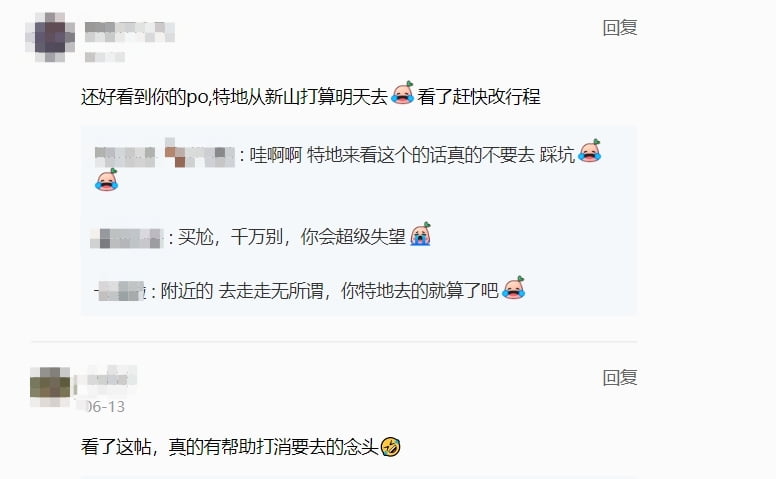Click the blurred replier name before 买尬
The image size is (776, 479).
pos(127,238)
